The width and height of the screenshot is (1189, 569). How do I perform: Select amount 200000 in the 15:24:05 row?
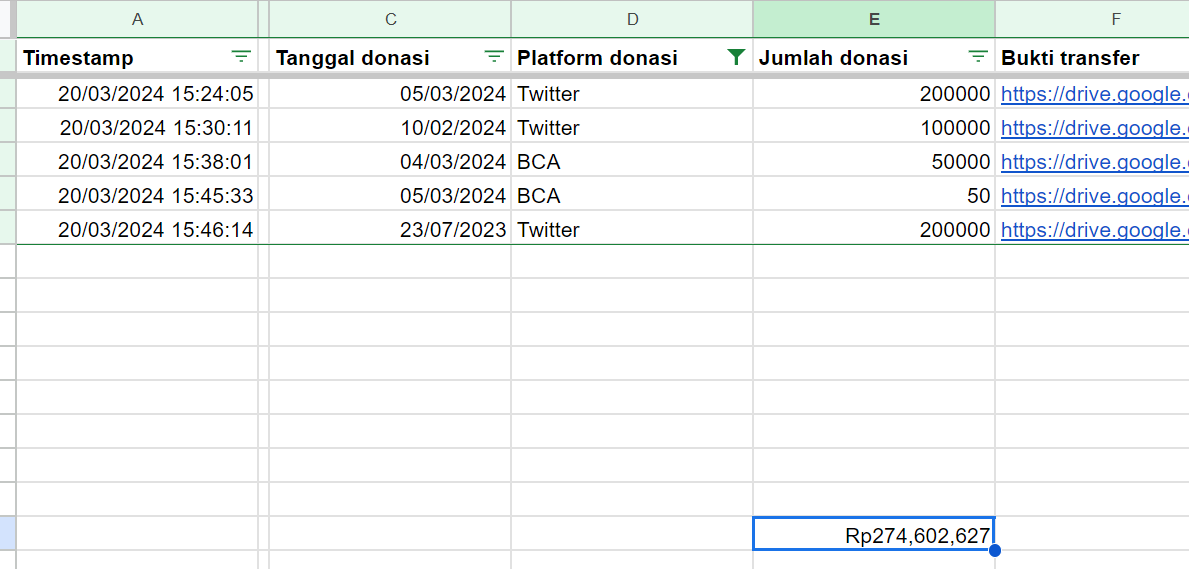874,94
